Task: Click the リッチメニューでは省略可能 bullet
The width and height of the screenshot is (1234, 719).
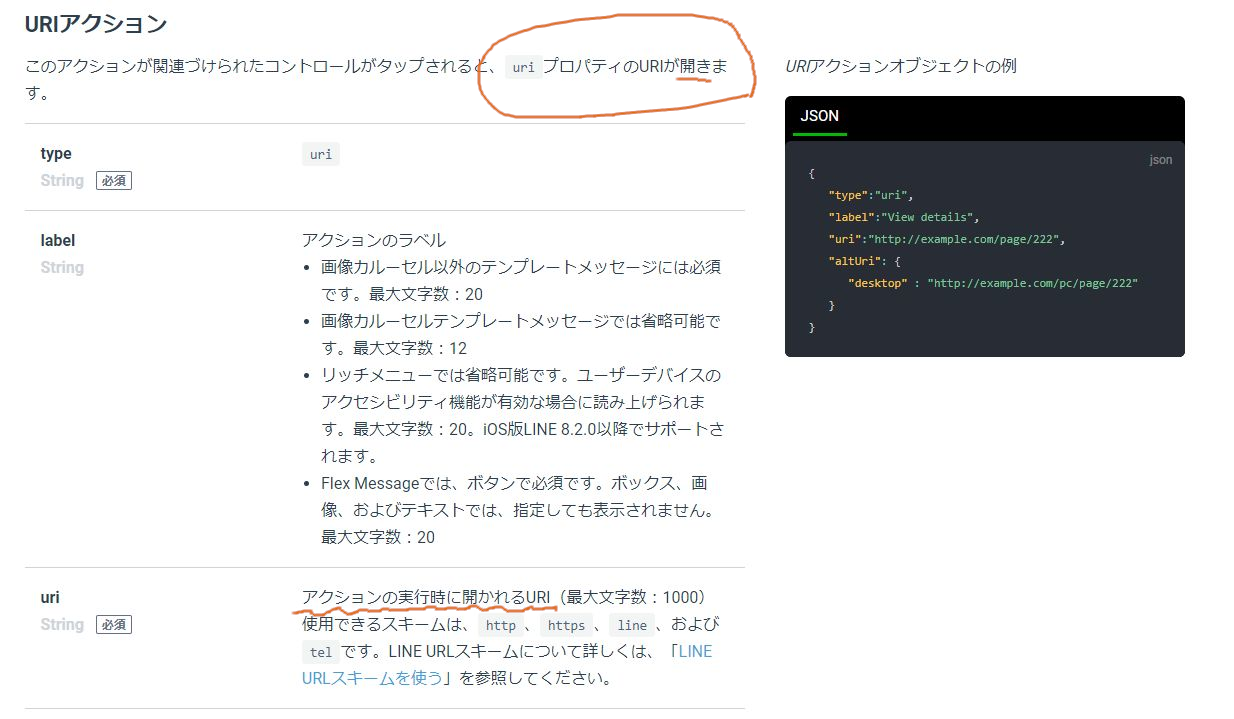Action: (521, 415)
